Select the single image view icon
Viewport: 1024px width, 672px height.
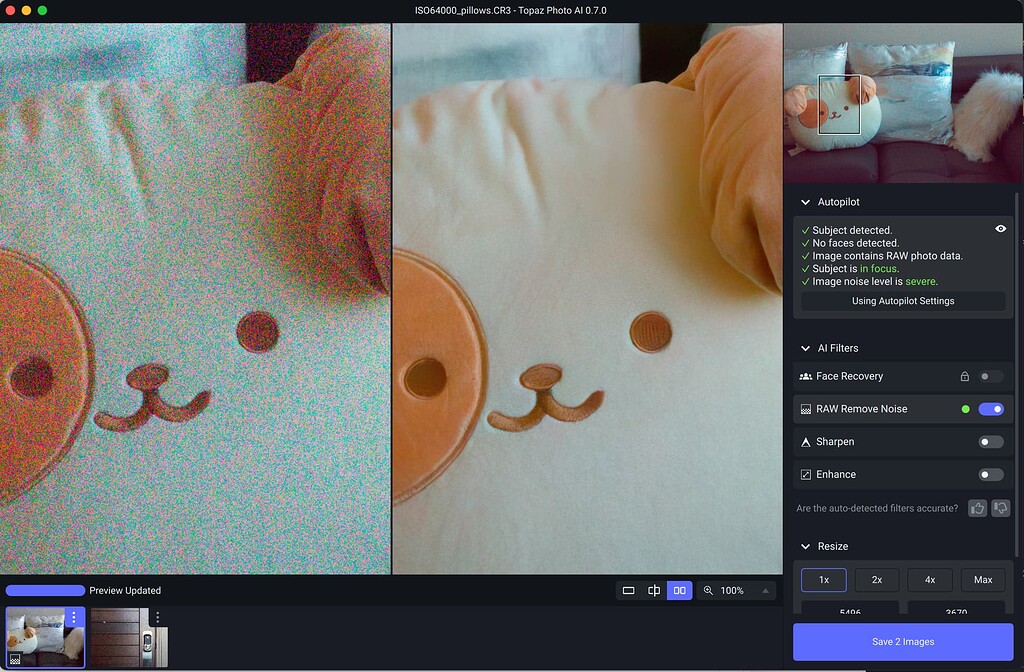tap(630, 590)
